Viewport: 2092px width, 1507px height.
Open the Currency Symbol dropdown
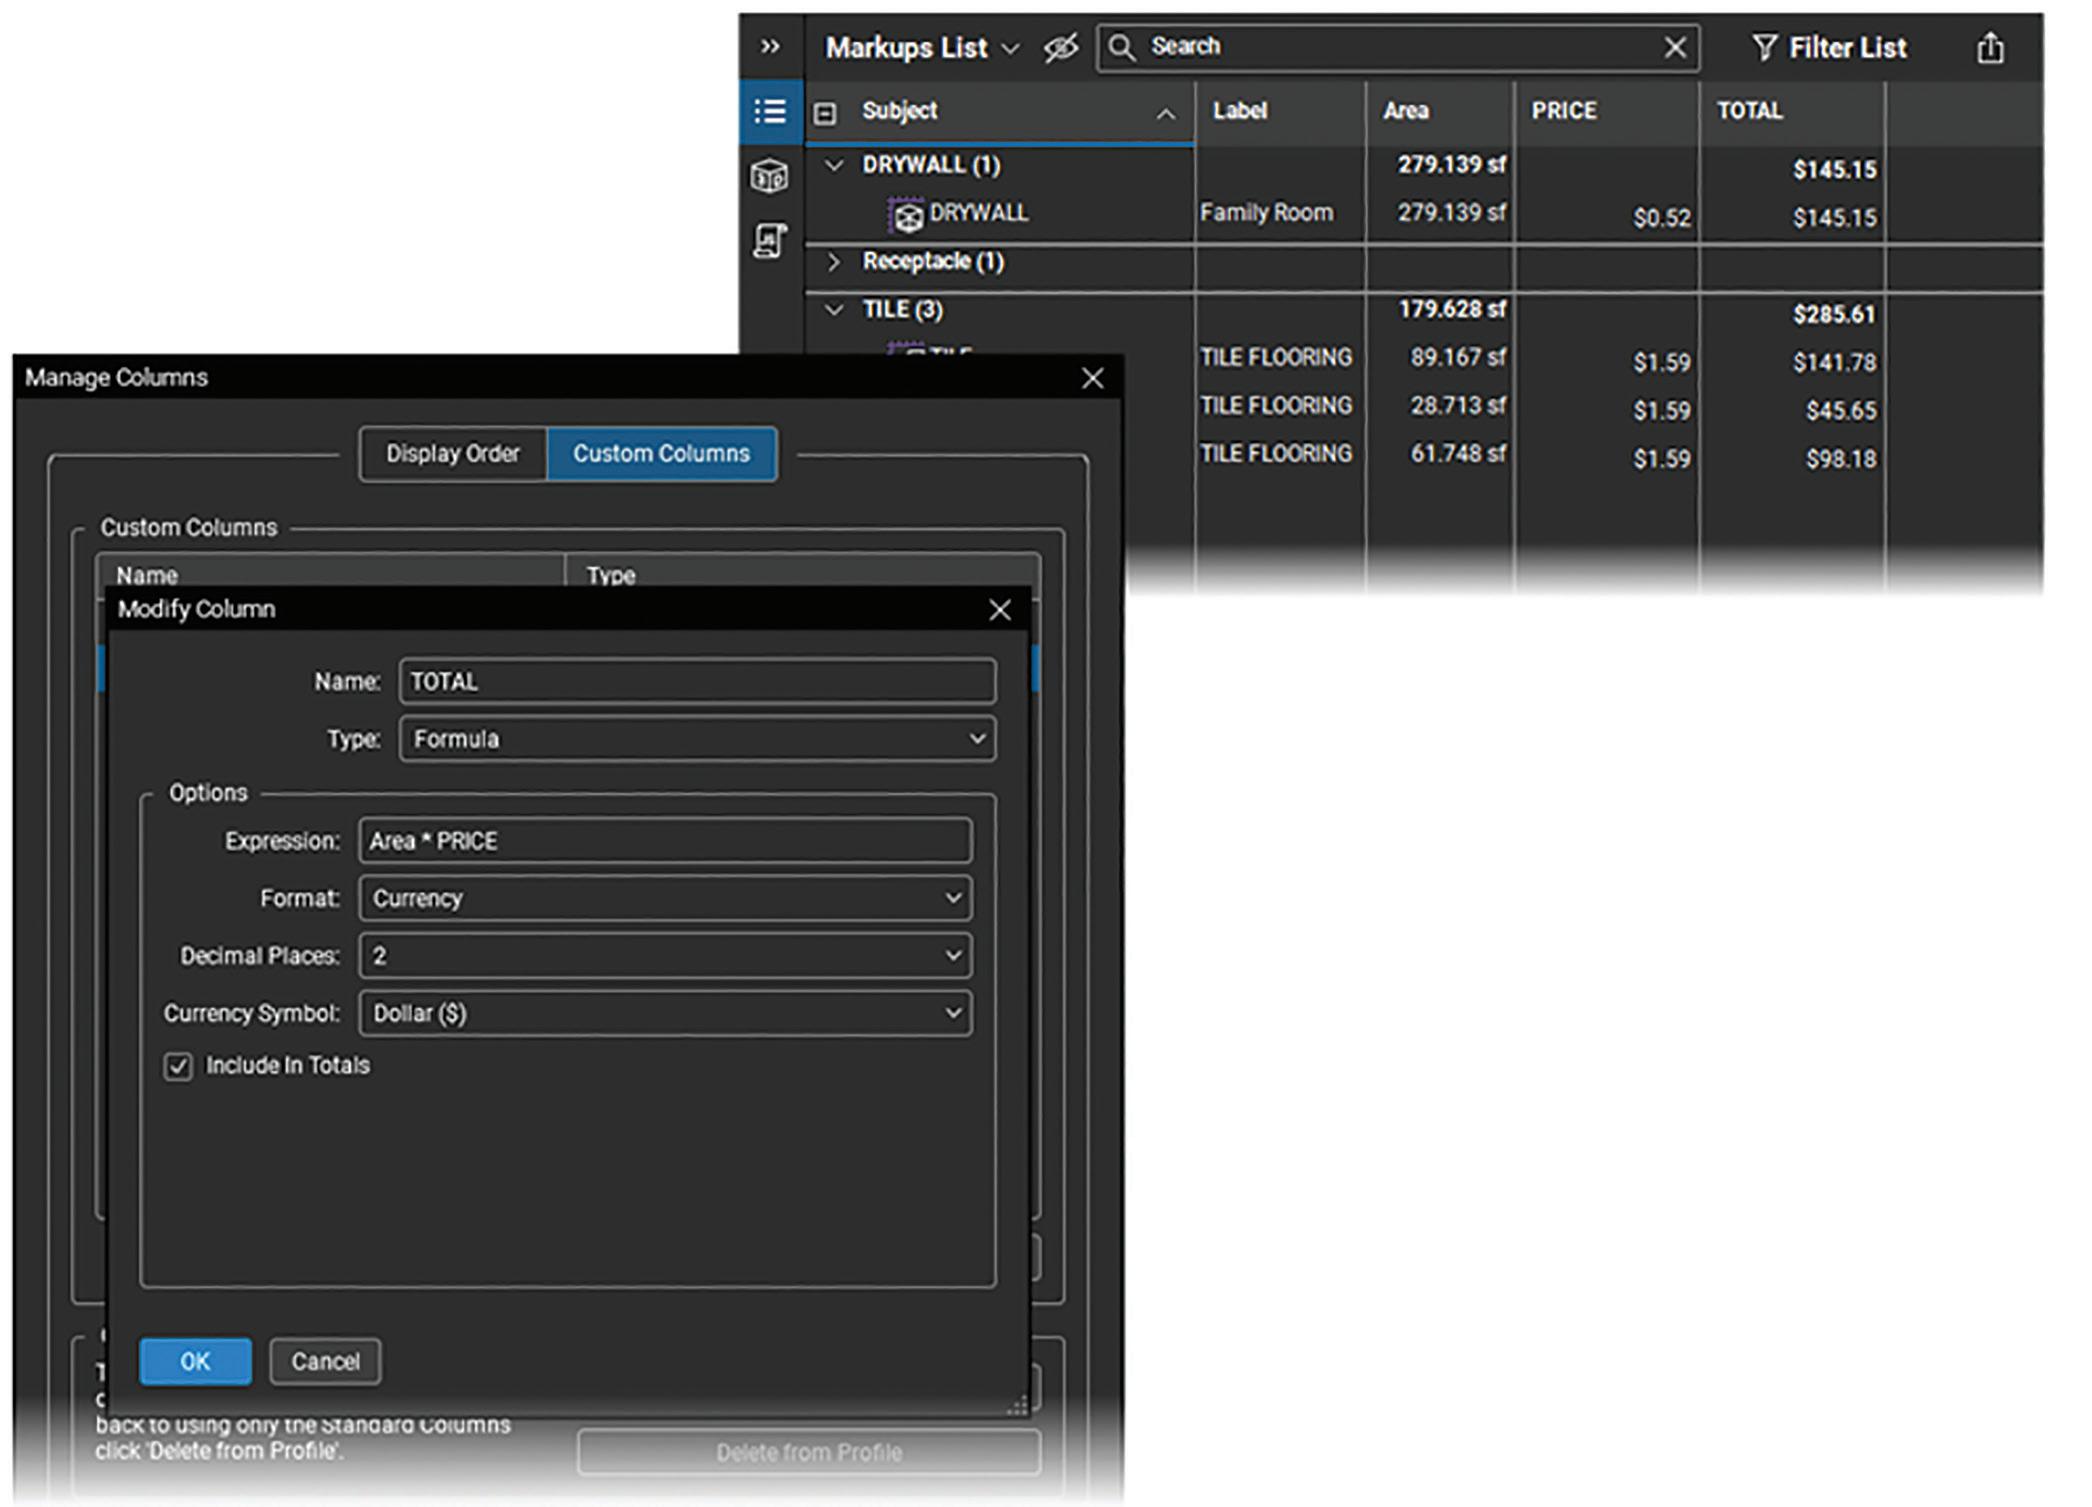665,1013
